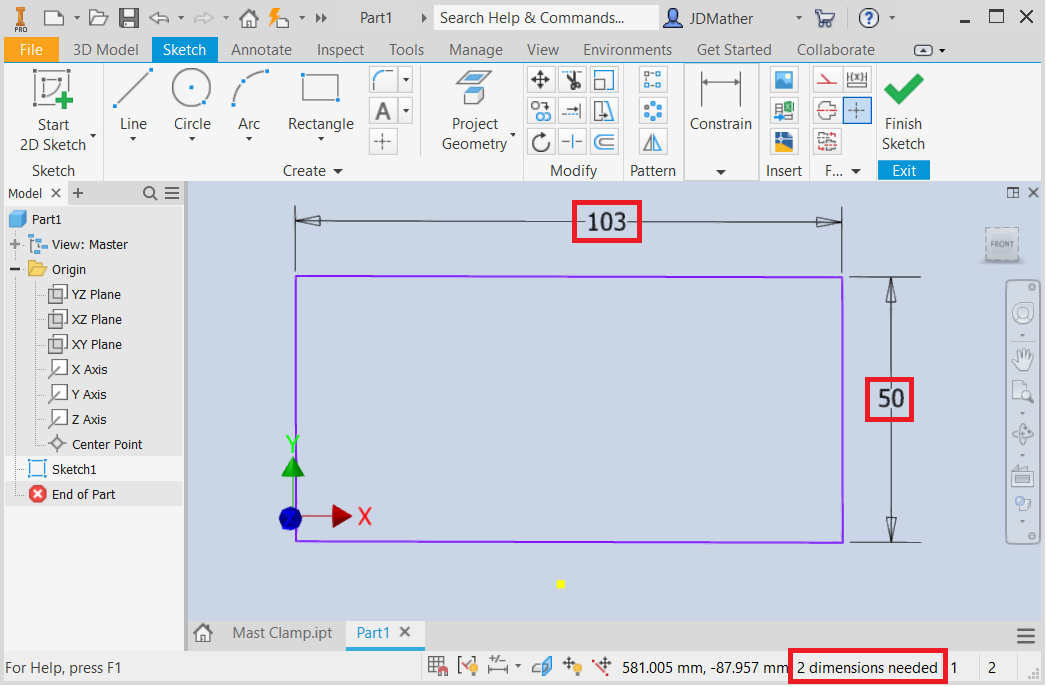The height and width of the screenshot is (687, 1047).
Task: Click the Project Geometry button
Action: coord(475,111)
